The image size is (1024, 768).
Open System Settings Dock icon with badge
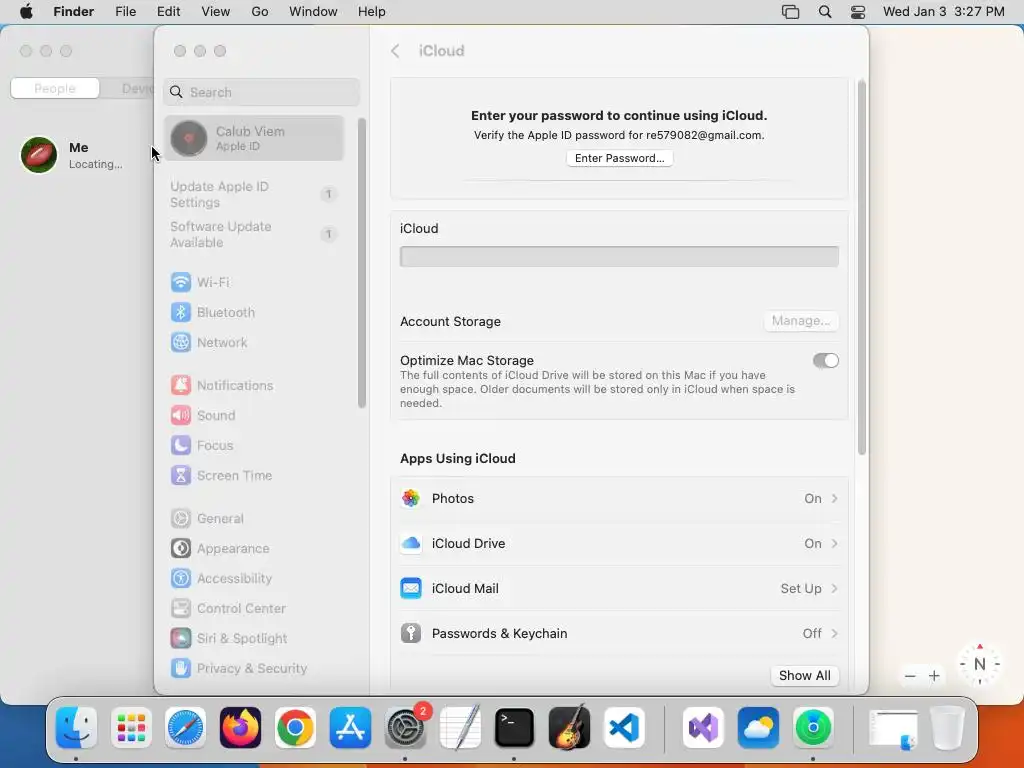tap(406, 728)
